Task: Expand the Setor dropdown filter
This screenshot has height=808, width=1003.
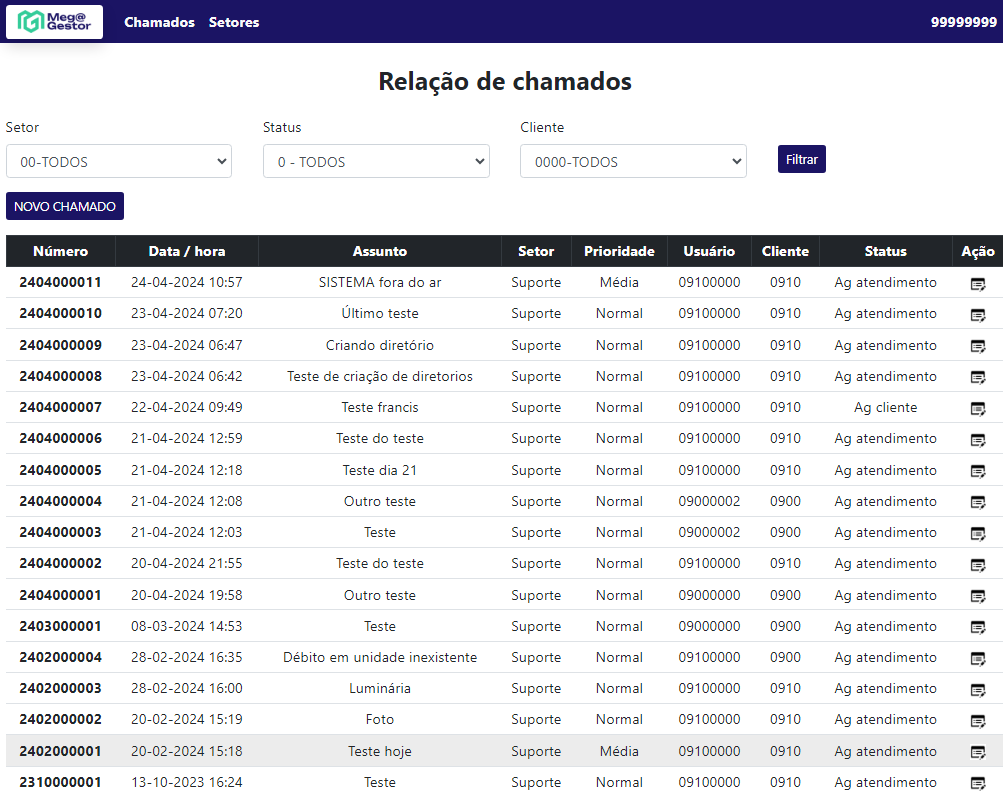Action: (119, 162)
